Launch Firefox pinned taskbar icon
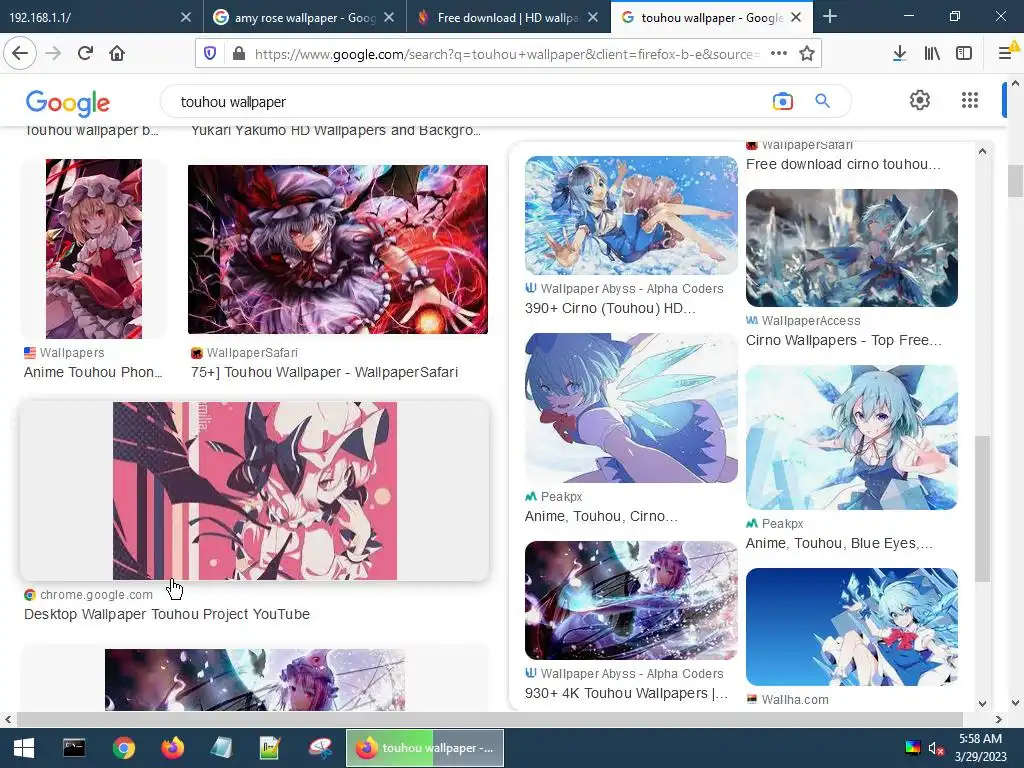The image size is (1024, 768). pyautogui.click(x=172, y=748)
